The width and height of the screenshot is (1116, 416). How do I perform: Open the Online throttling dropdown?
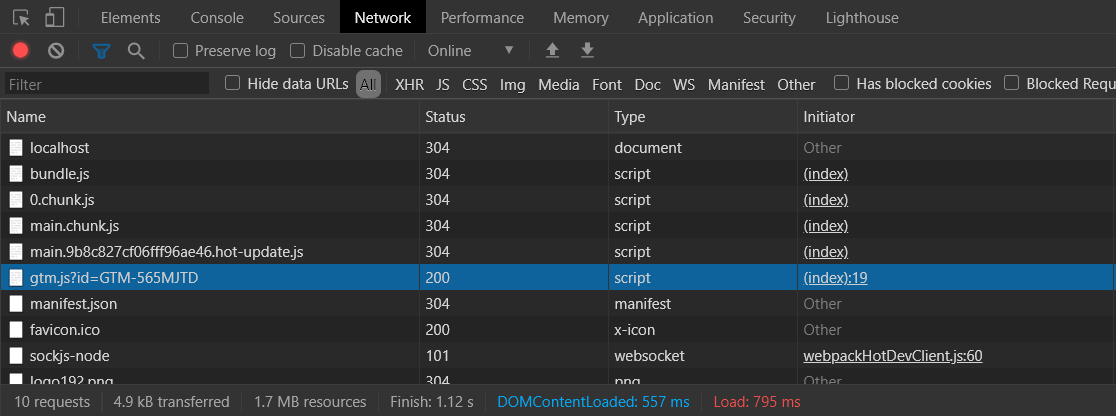(470, 50)
